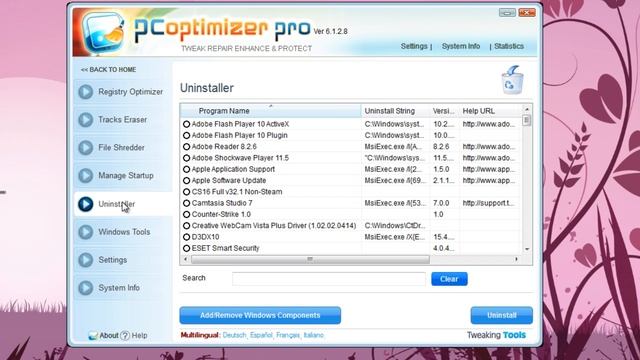Click the vertical scrollbar thumb
Screen dimensions: 640x360
pyautogui.click(x=527, y=120)
